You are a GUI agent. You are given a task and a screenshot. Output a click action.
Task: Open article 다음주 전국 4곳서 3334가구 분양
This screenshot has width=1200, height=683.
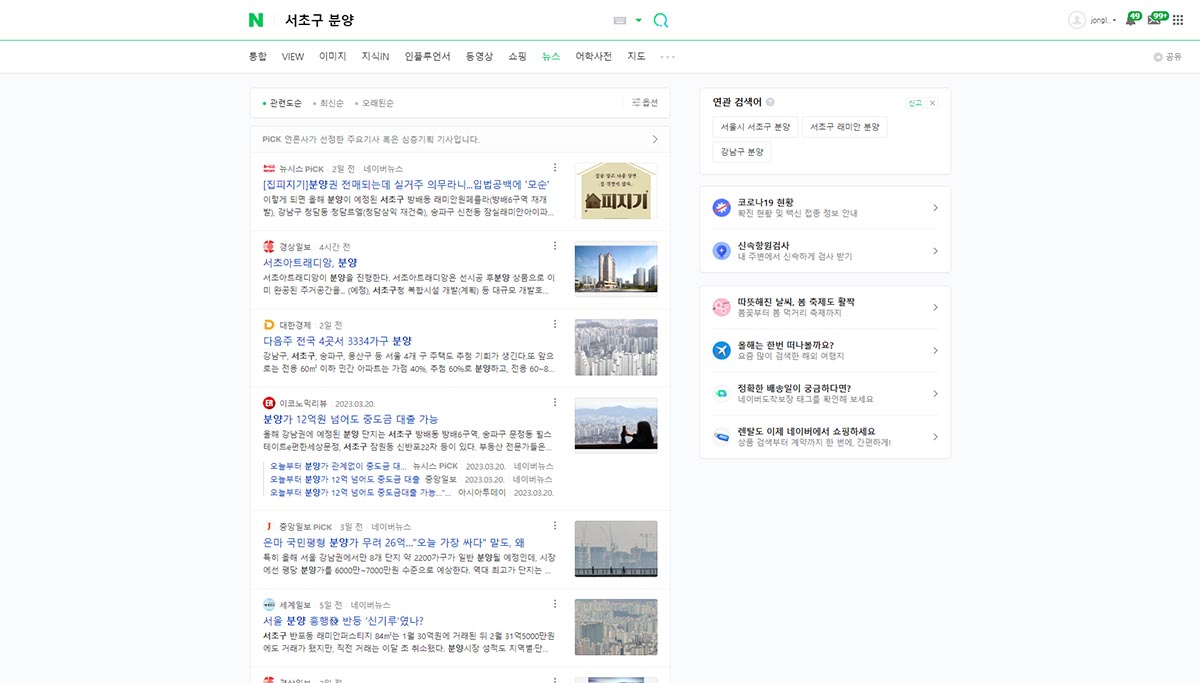click(337, 341)
